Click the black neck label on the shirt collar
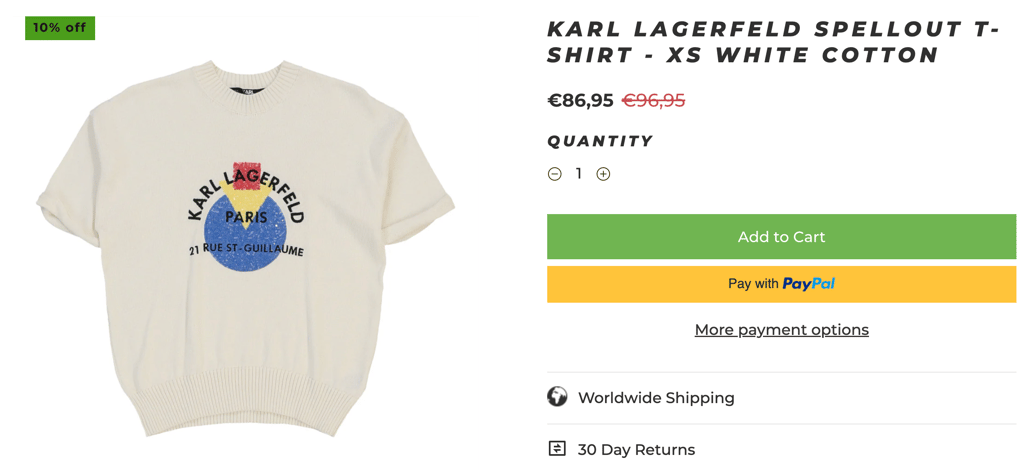Screen dimensions: 1024x470 point(246,91)
